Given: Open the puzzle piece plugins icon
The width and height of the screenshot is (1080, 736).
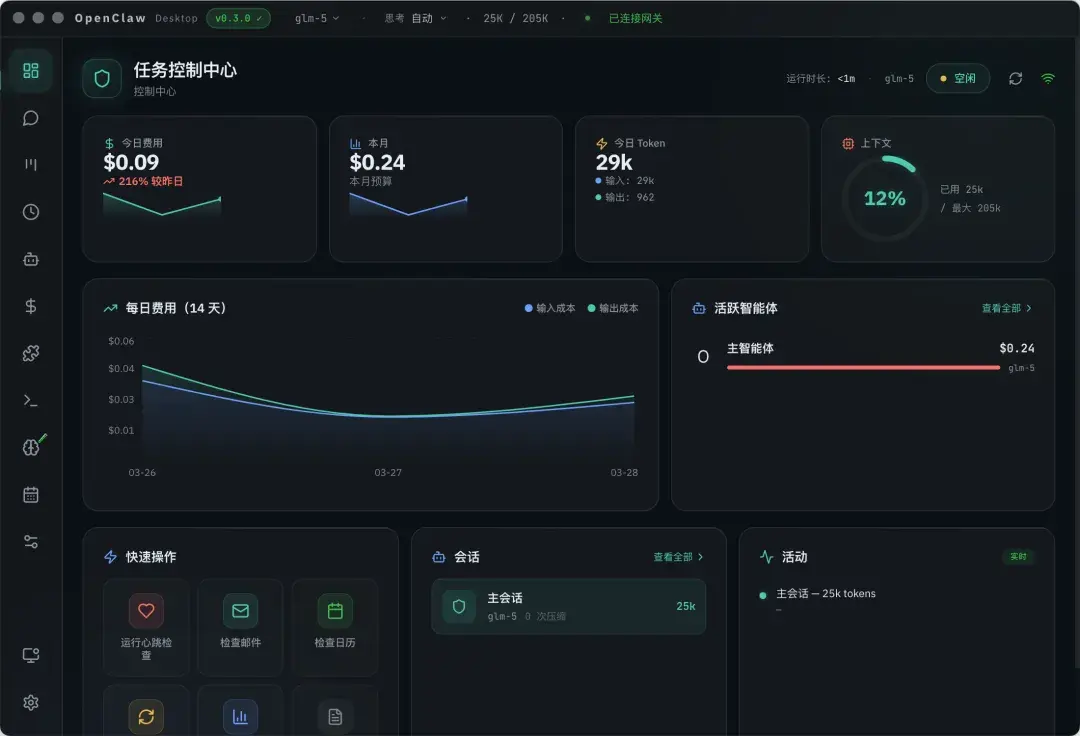Looking at the screenshot, I should click(x=31, y=353).
